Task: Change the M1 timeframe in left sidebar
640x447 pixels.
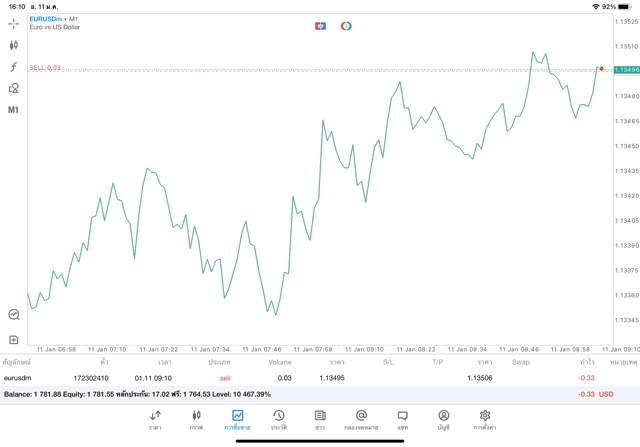Action: tap(13, 110)
